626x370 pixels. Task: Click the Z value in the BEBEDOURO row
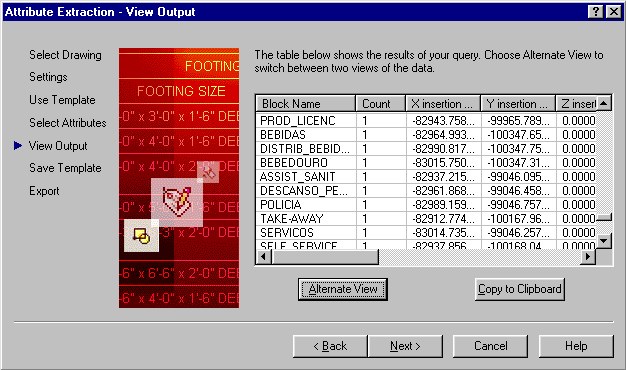[576, 162]
